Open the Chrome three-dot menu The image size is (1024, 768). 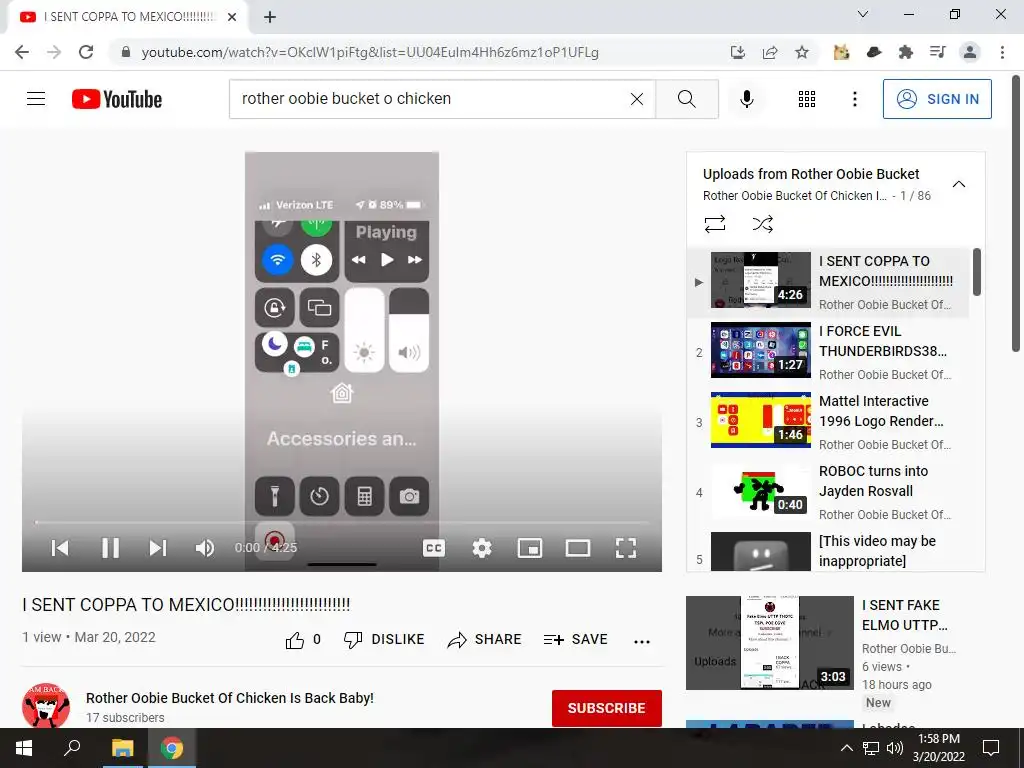[1002, 52]
